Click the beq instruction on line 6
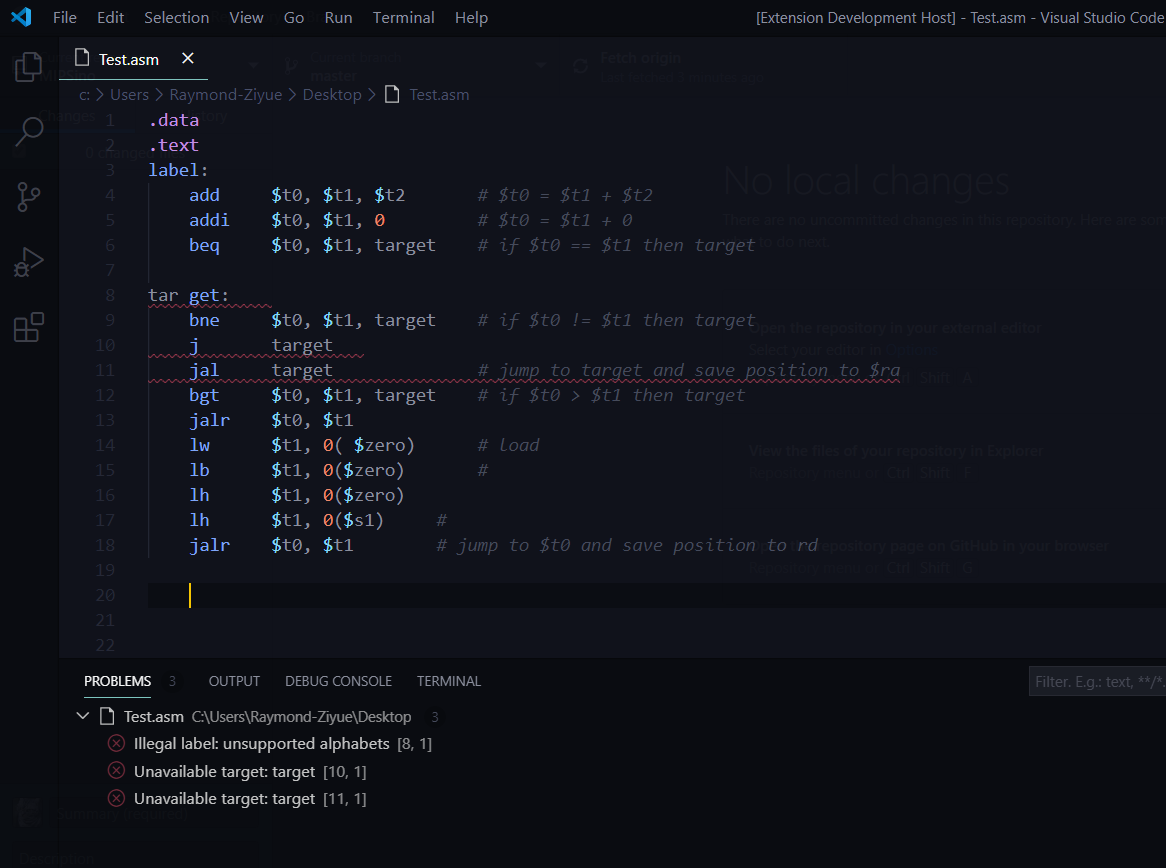 (x=204, y=245)
